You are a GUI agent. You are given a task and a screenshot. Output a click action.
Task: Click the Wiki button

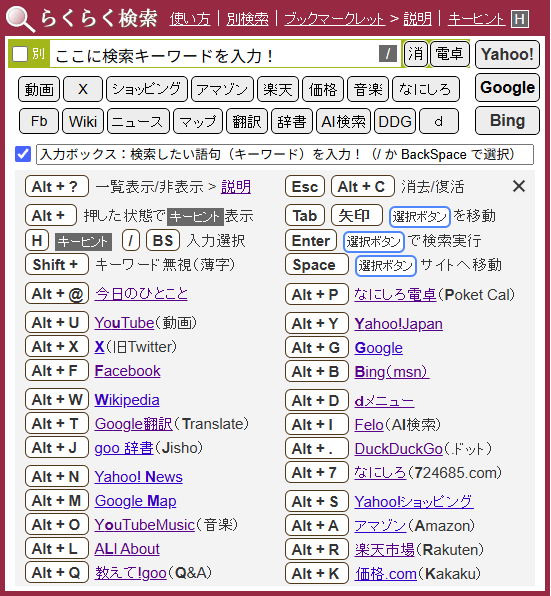pyautogui.click(x=83, y=121)
